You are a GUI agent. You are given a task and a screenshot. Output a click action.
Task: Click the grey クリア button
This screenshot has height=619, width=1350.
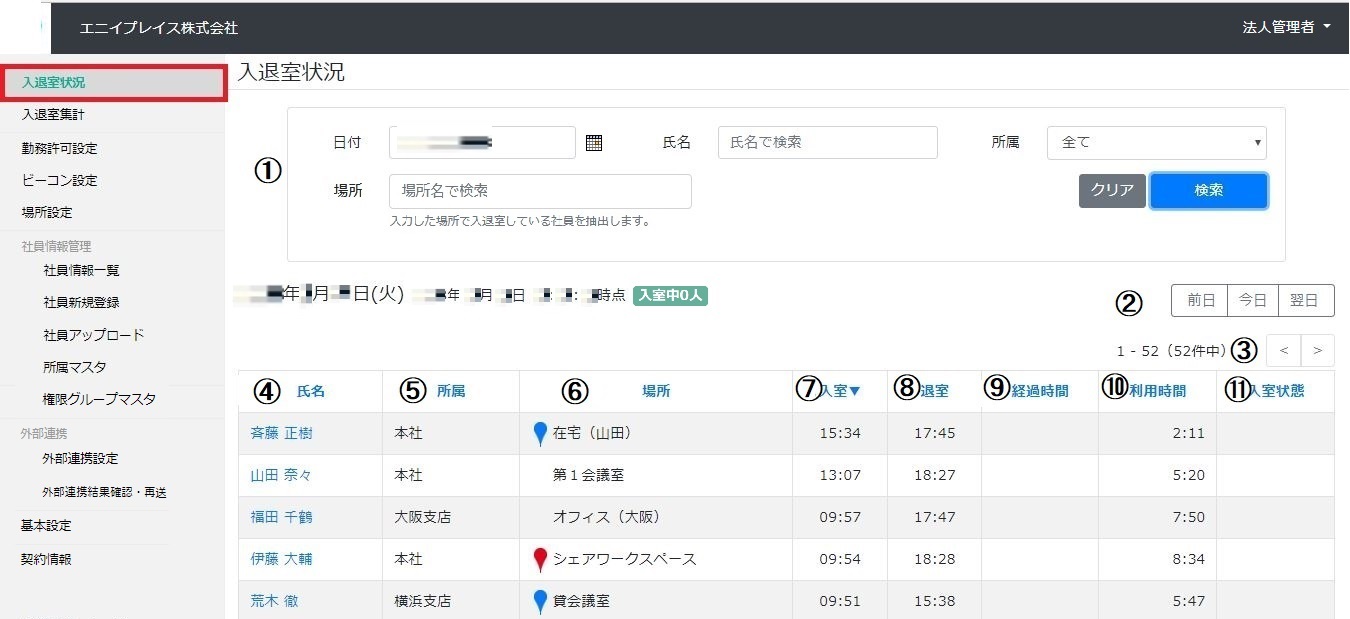[1112, 191]
